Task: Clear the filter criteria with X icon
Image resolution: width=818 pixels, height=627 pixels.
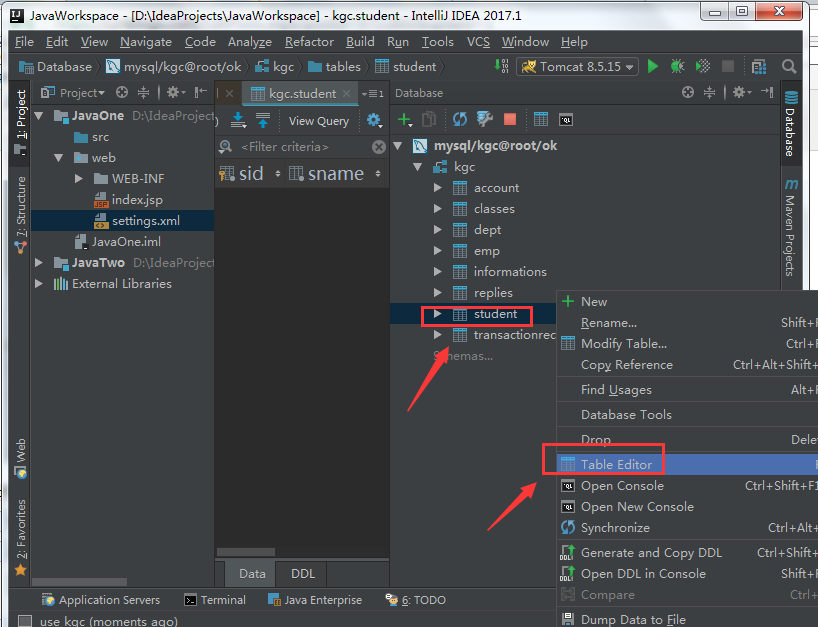Action: (x=379, y=147)
